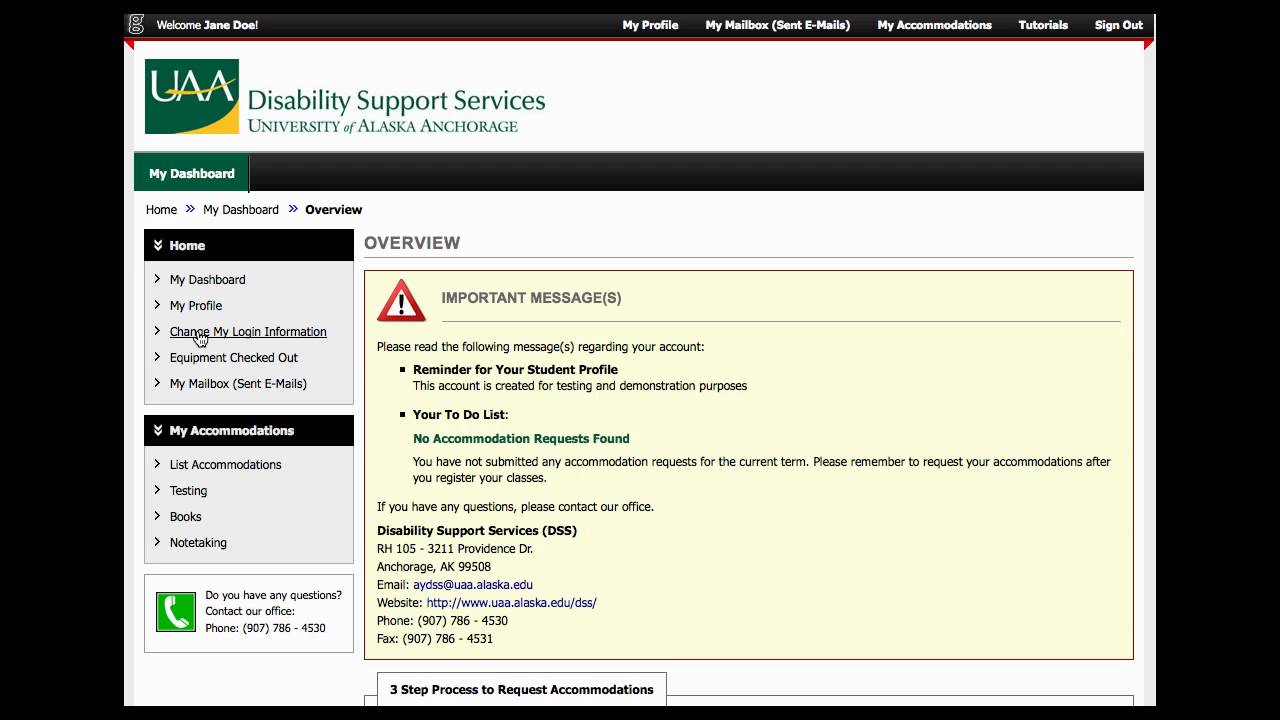
Task: Open Change My Login Information link
Action: click(x=248, y=331)
